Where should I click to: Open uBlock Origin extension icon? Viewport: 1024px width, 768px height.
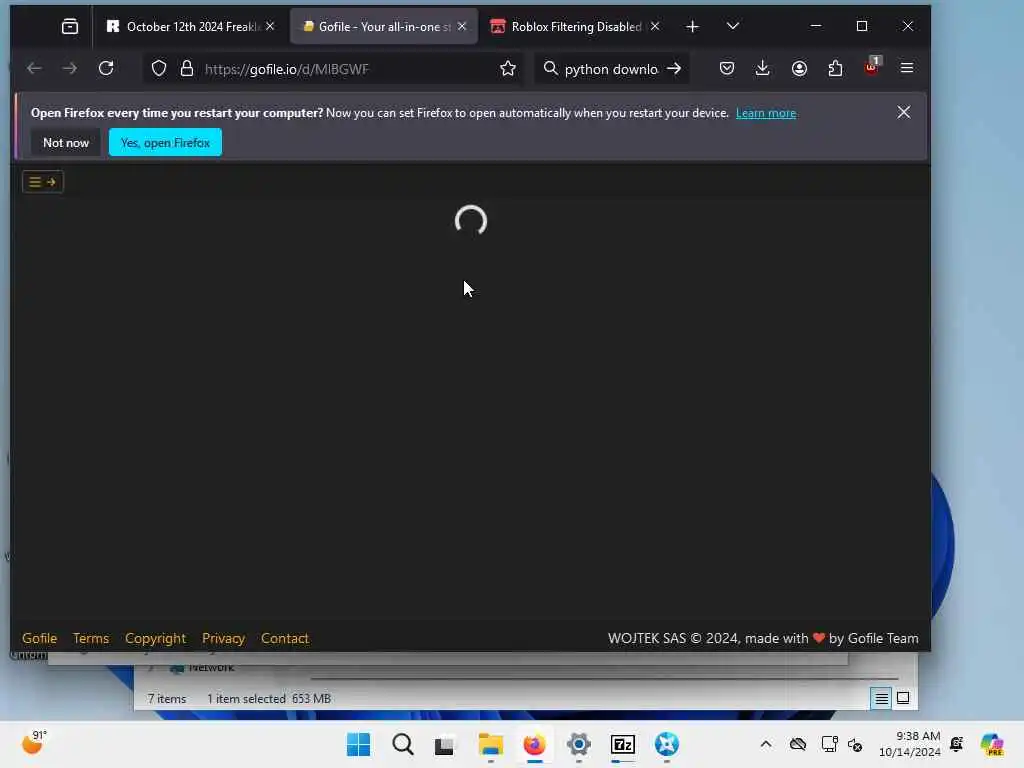(x=872, y=67)
